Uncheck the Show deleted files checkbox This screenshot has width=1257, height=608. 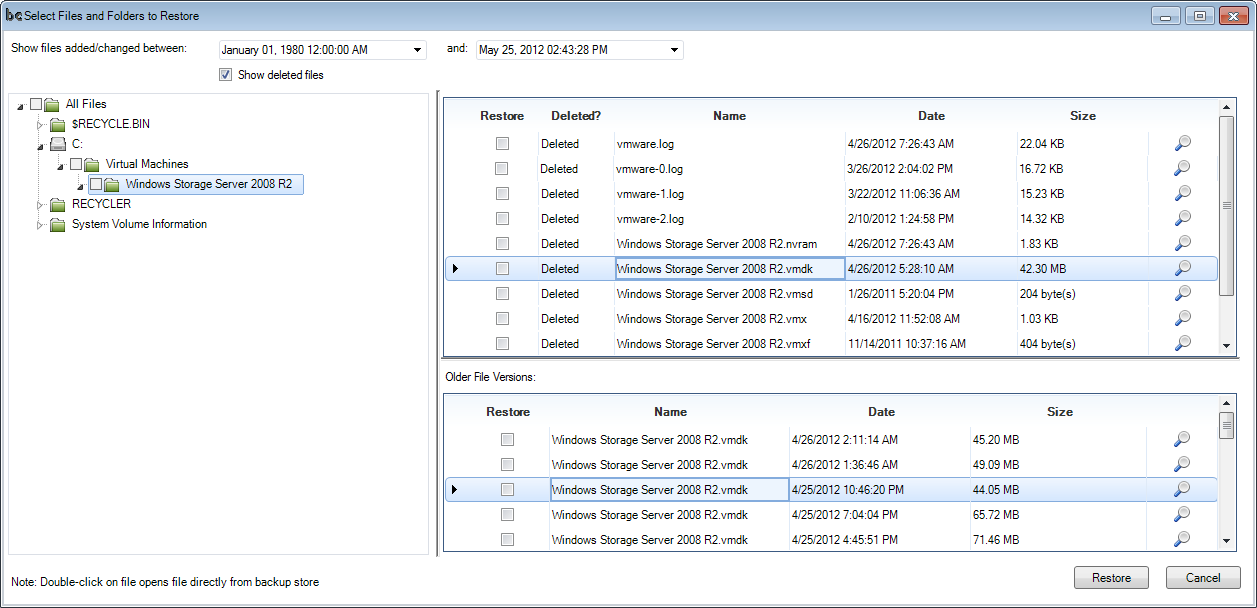click(225, 74)
